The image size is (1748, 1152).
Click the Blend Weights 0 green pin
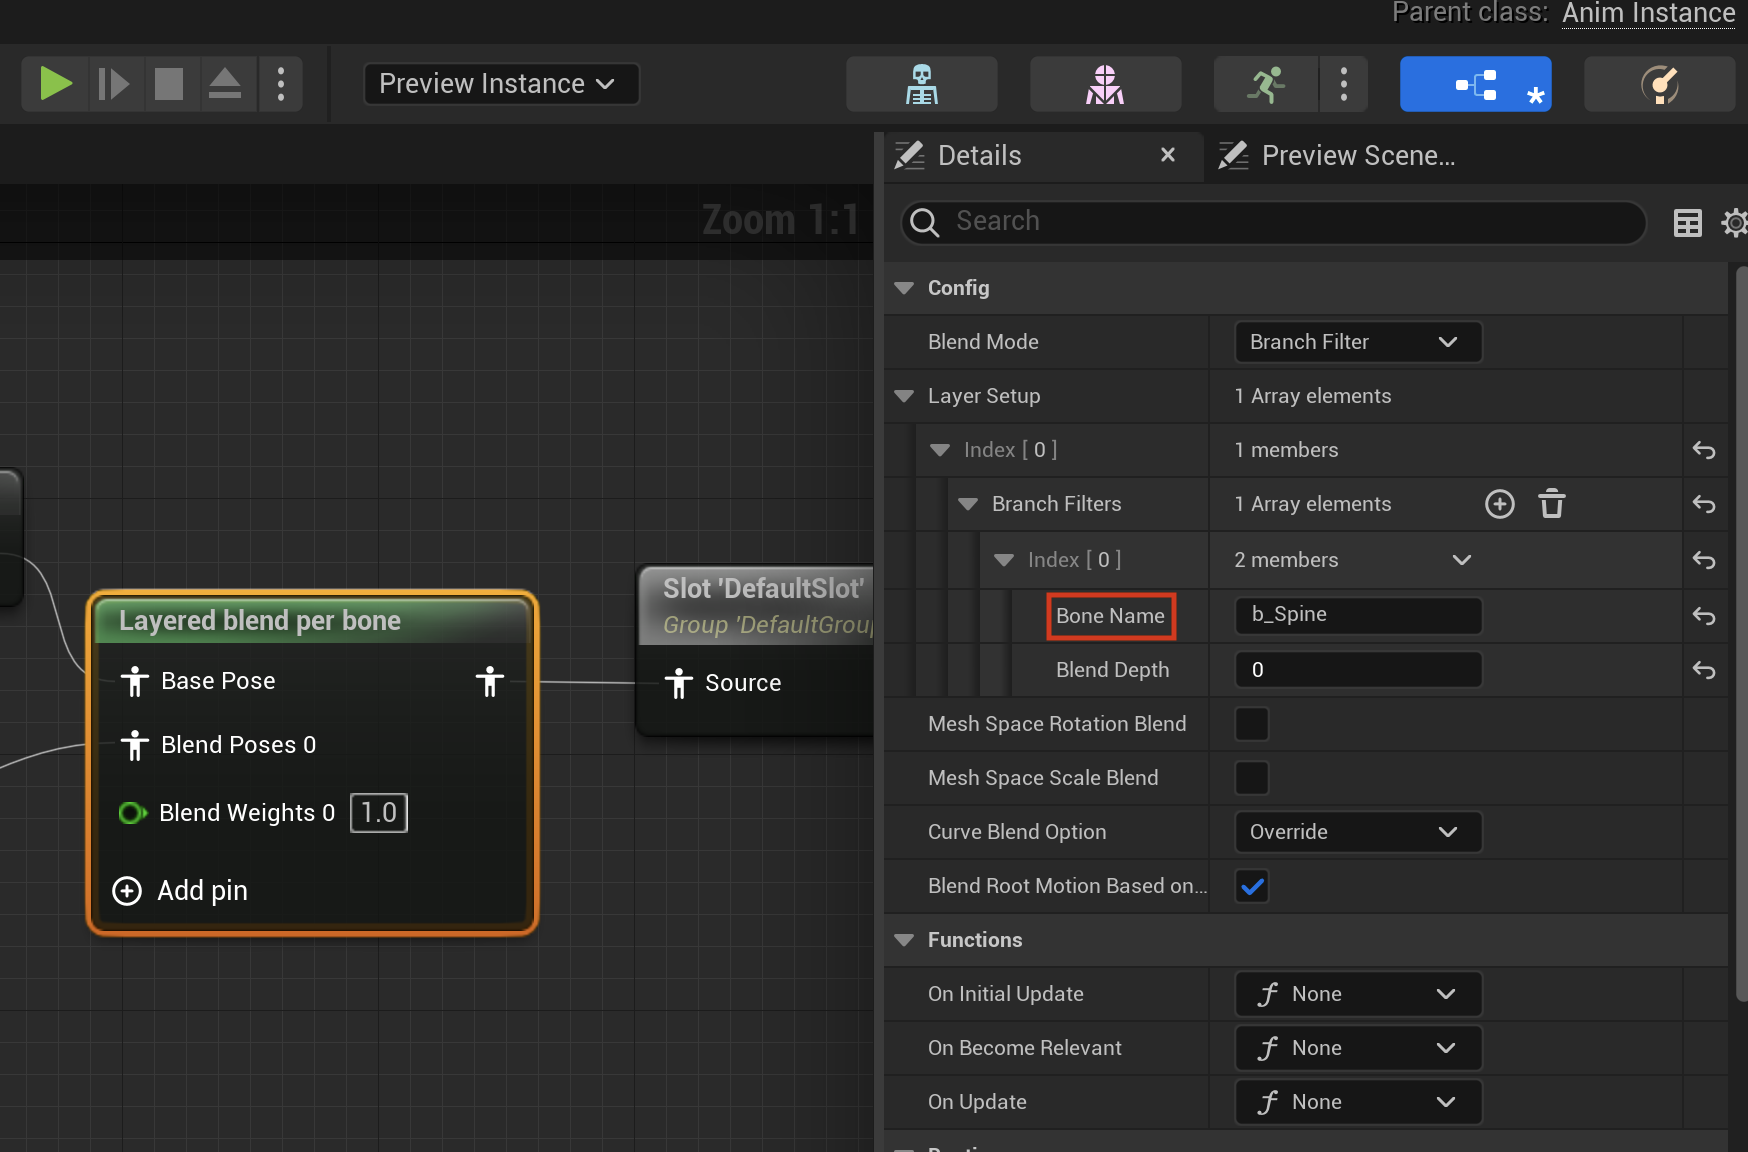132,813
